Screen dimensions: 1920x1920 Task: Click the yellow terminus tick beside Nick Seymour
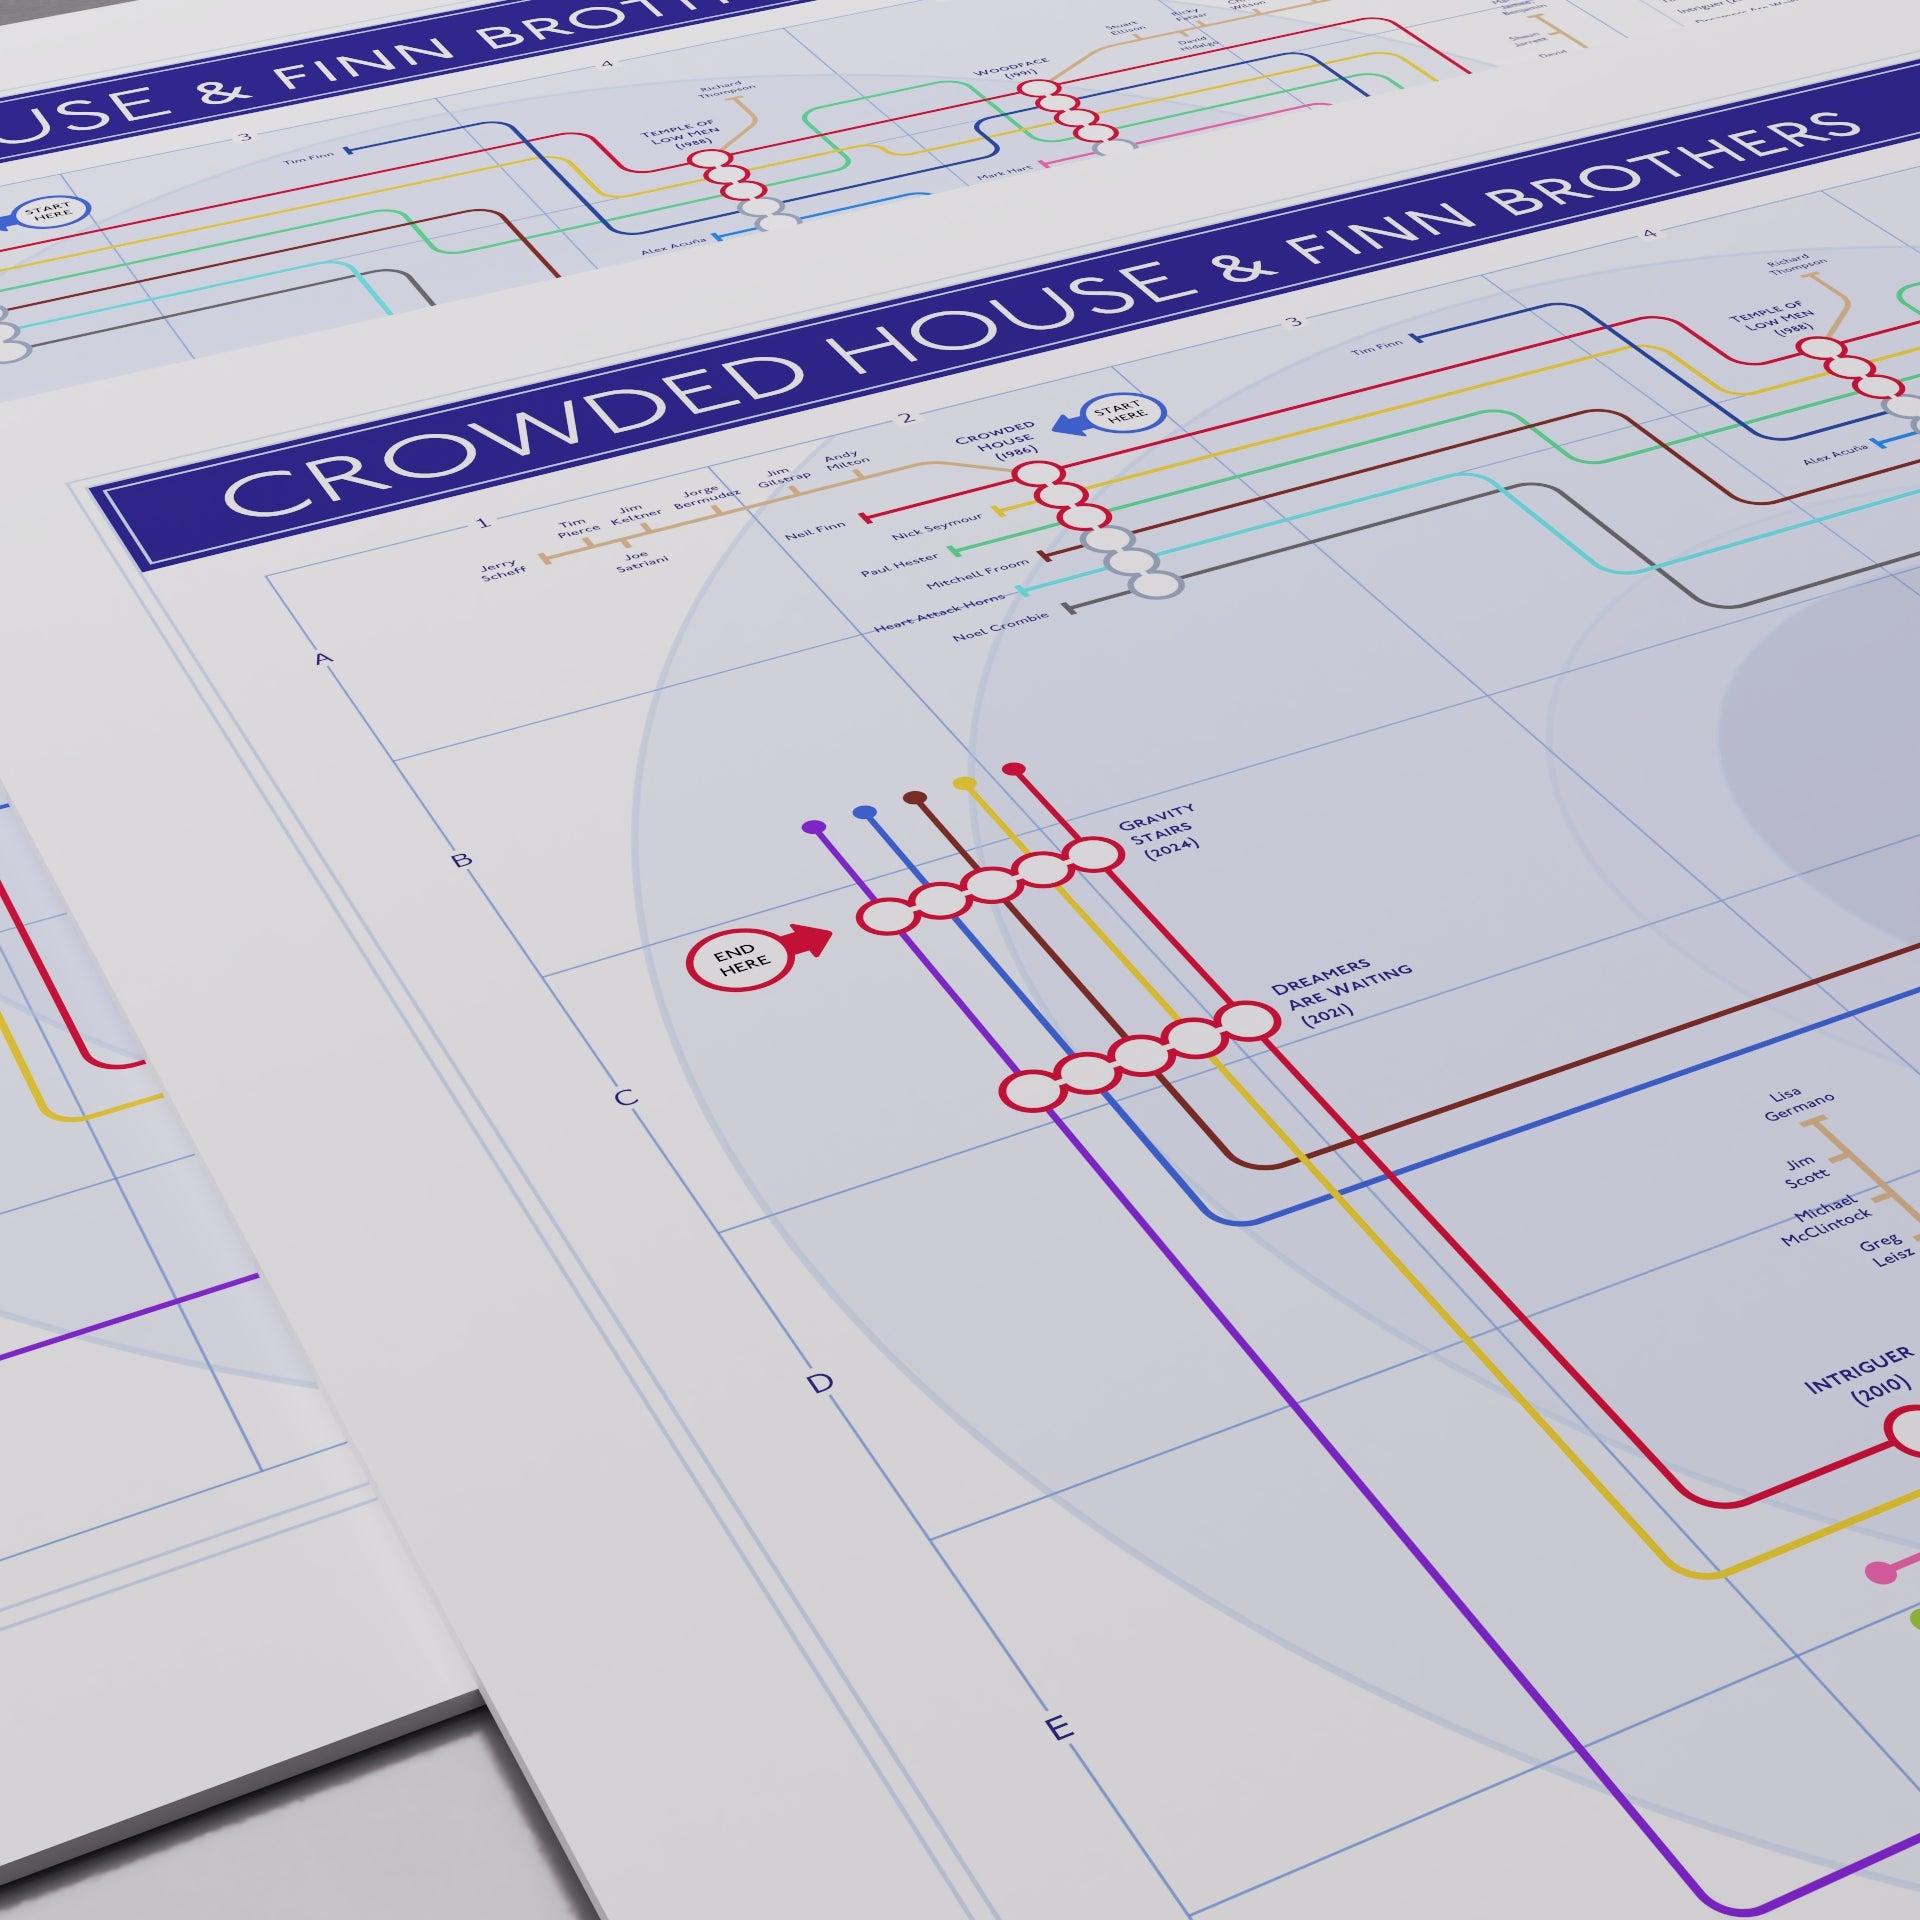996,509
